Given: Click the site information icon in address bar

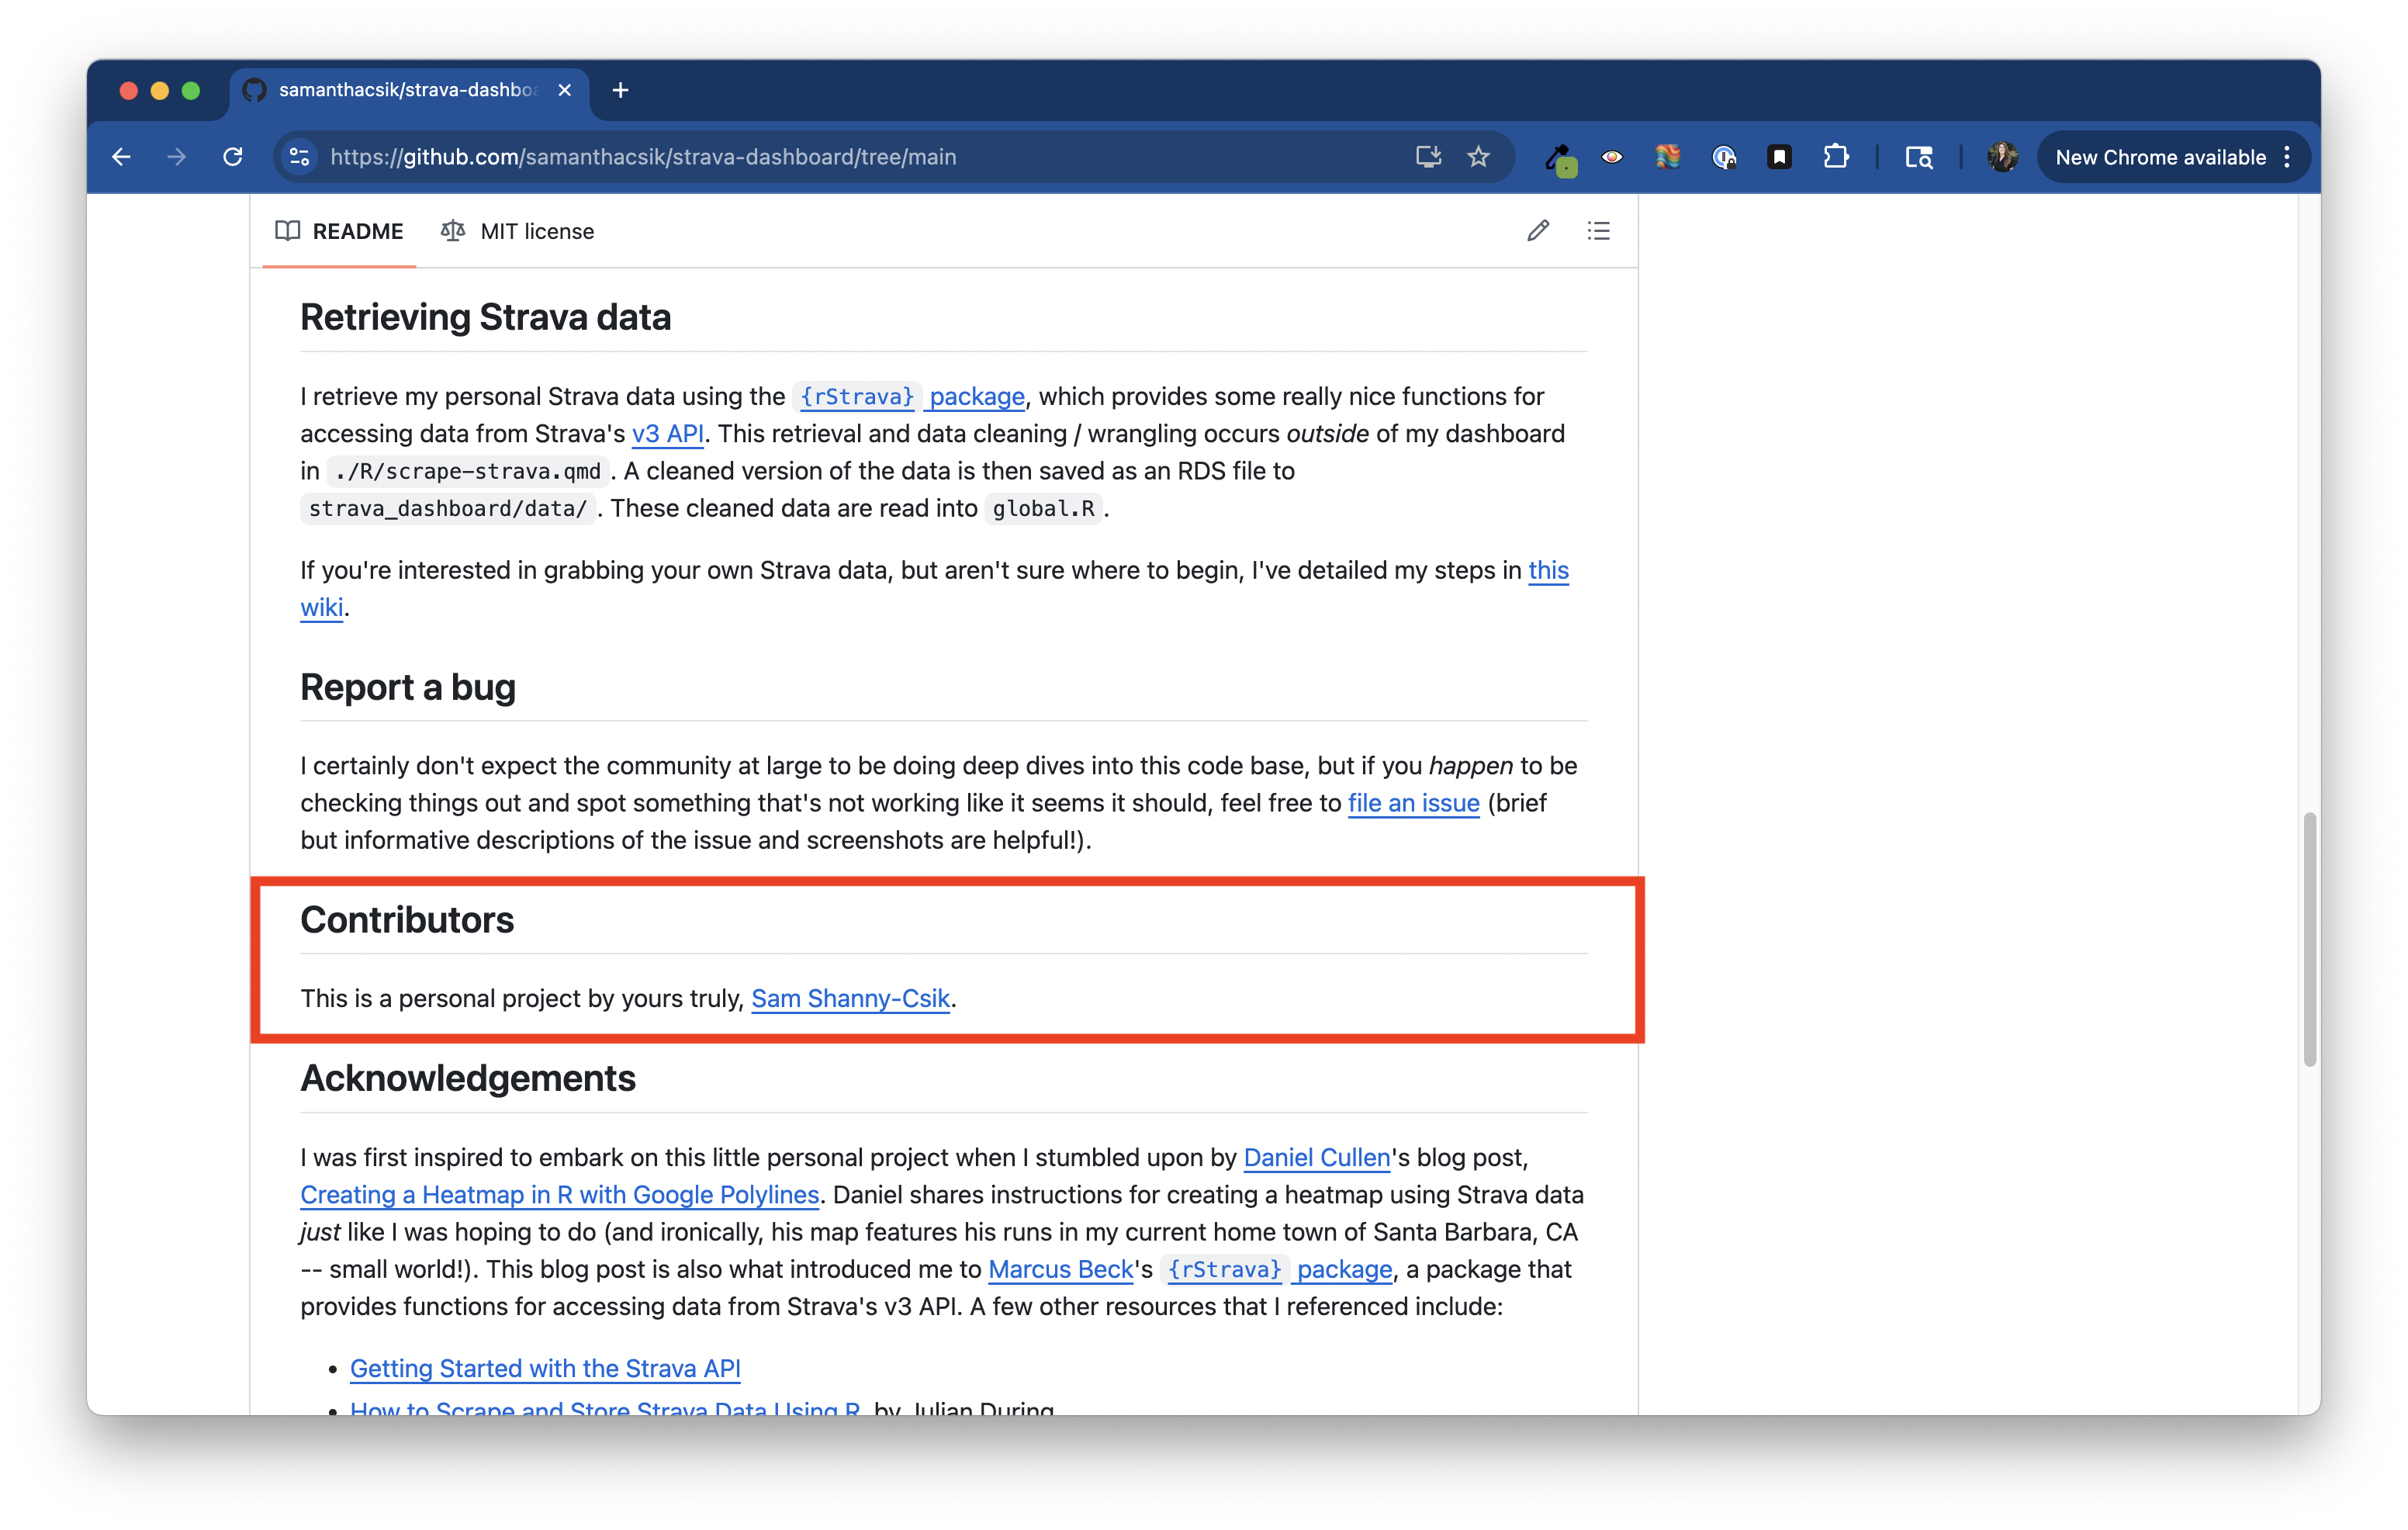Looking at the screenshot, I should coord(299,157).
